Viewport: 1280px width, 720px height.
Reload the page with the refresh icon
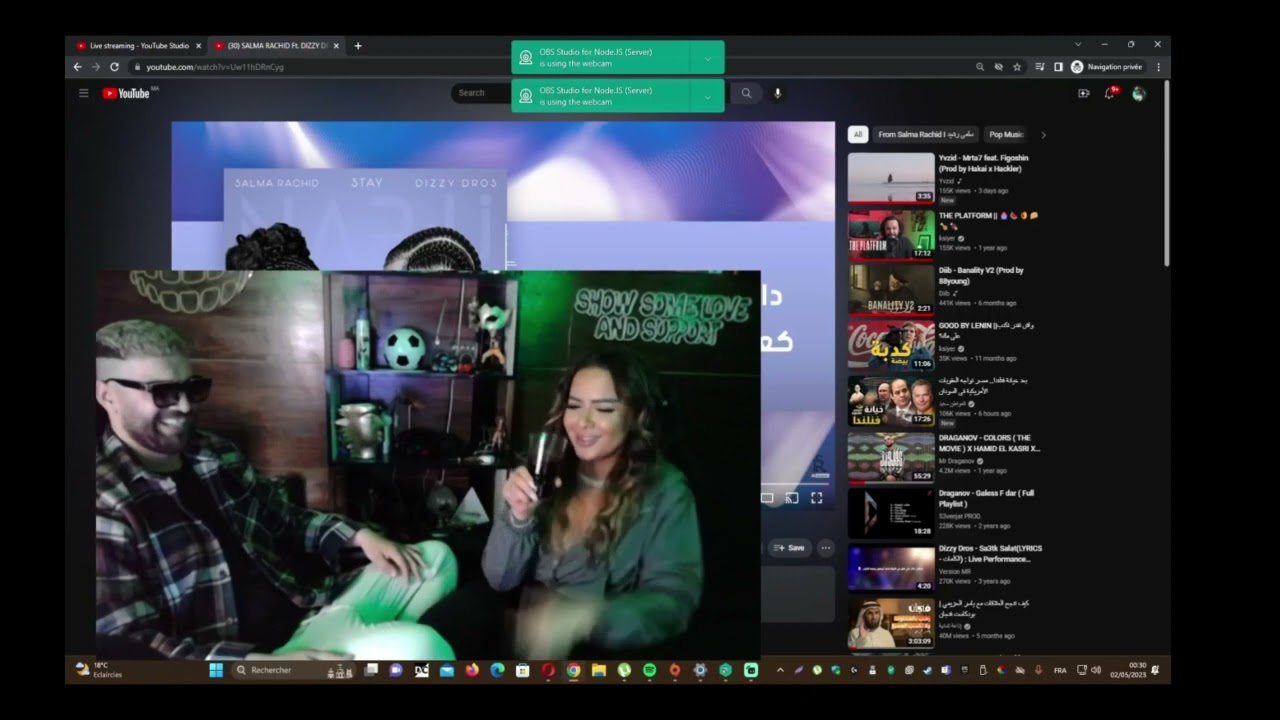114,67
